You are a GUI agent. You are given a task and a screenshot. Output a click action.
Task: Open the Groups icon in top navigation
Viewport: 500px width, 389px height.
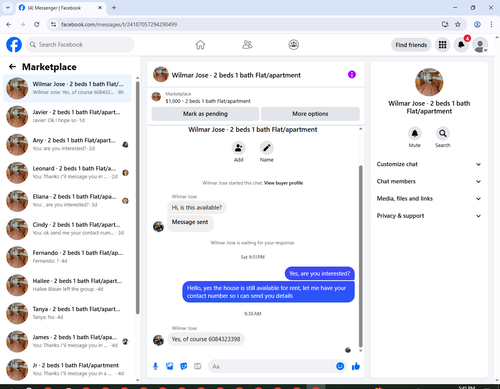click(294, 45)
